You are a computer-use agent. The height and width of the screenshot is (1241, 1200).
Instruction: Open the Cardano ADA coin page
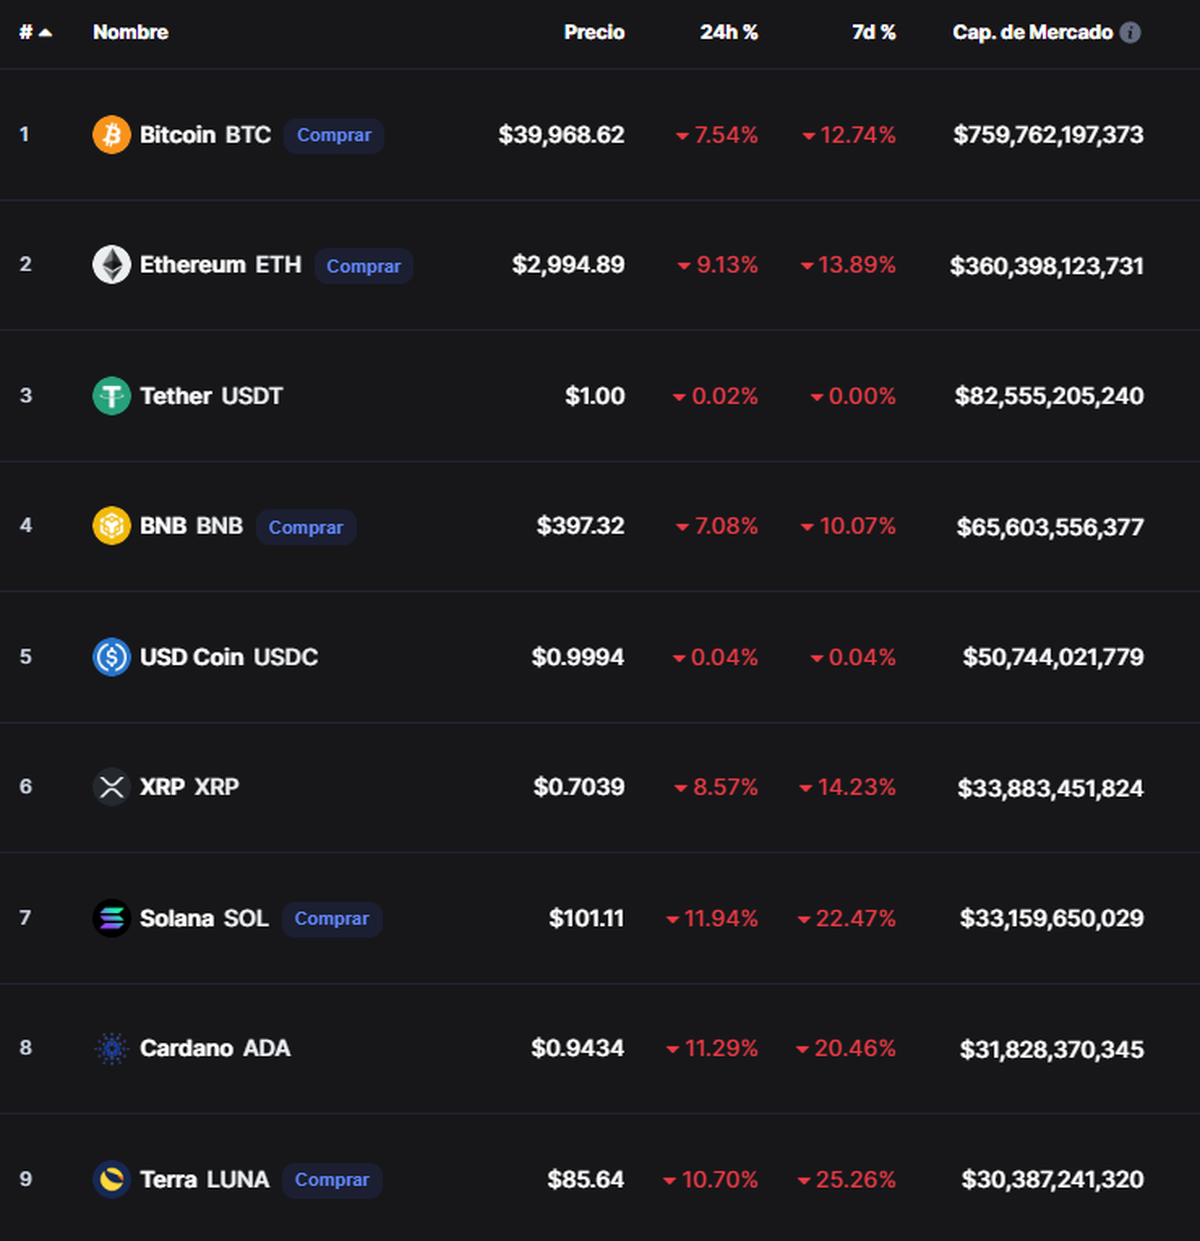click(214, 1049)
